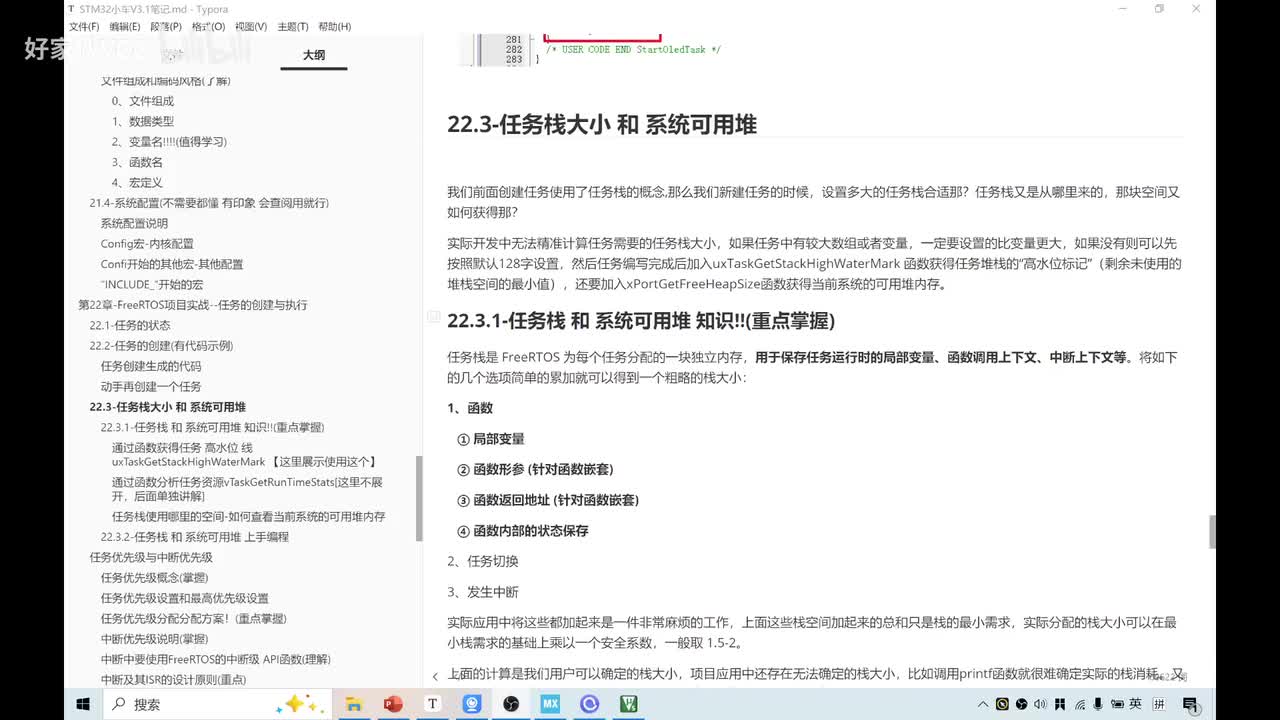Jump to vTaskGetRunTimeStats outline entry

(x=247, y=489)
